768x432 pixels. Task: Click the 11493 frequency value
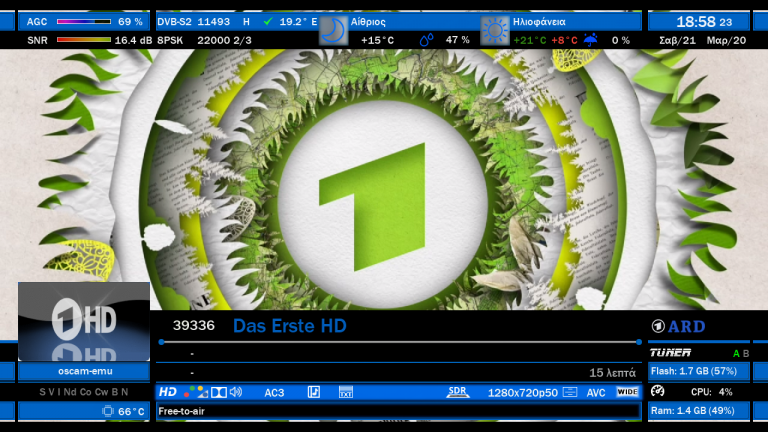[x=214, y=22]
